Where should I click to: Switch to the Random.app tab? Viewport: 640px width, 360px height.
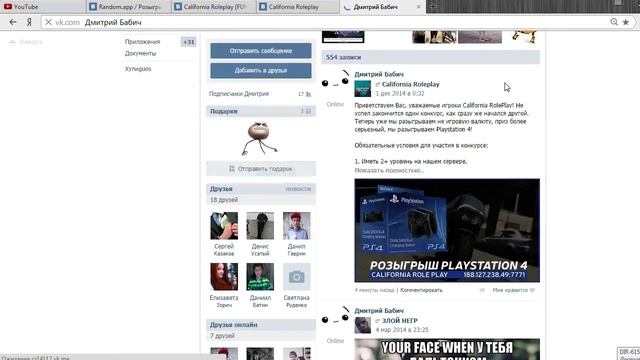[129, 7]
